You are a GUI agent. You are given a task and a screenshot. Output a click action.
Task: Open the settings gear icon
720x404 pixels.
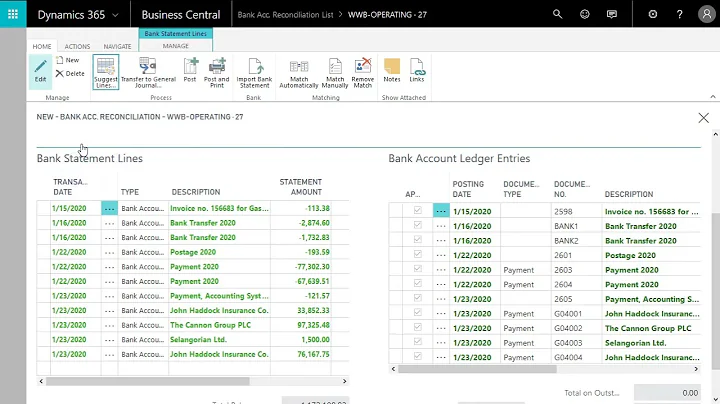652,14
